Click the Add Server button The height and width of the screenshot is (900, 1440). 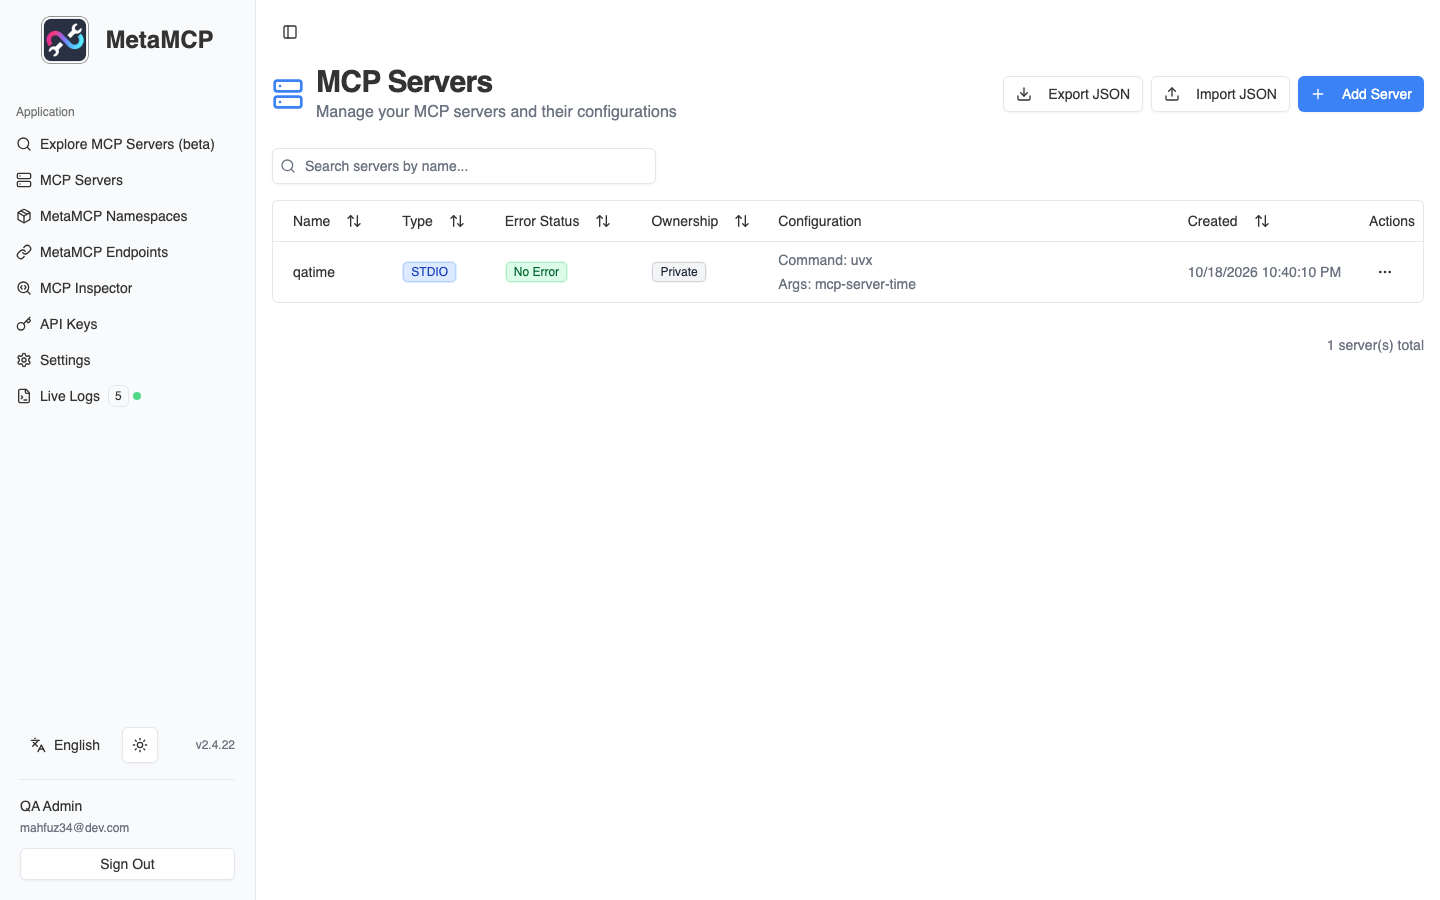click(1361, 94)
